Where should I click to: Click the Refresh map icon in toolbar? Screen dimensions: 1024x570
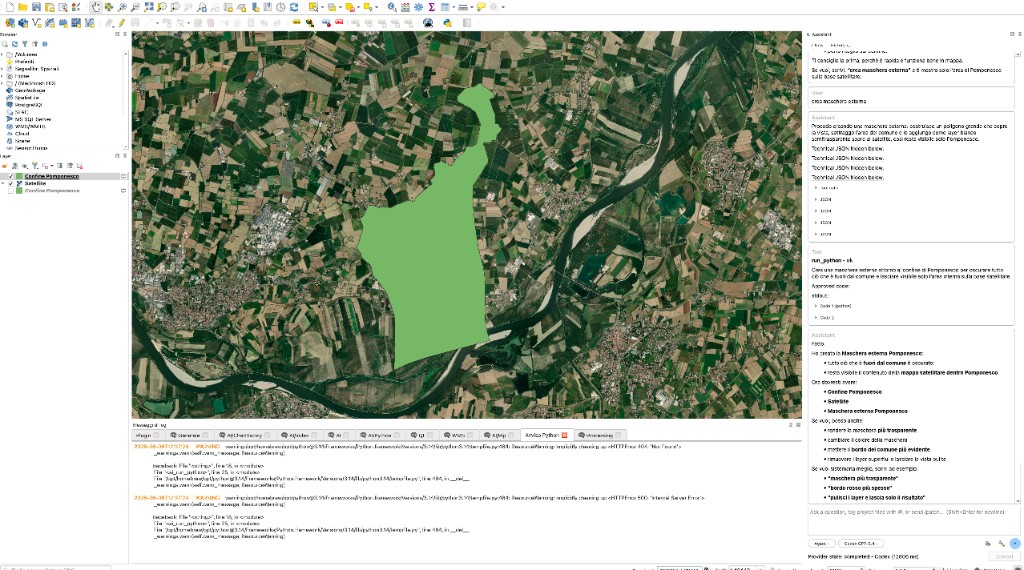tap(294, 7)
